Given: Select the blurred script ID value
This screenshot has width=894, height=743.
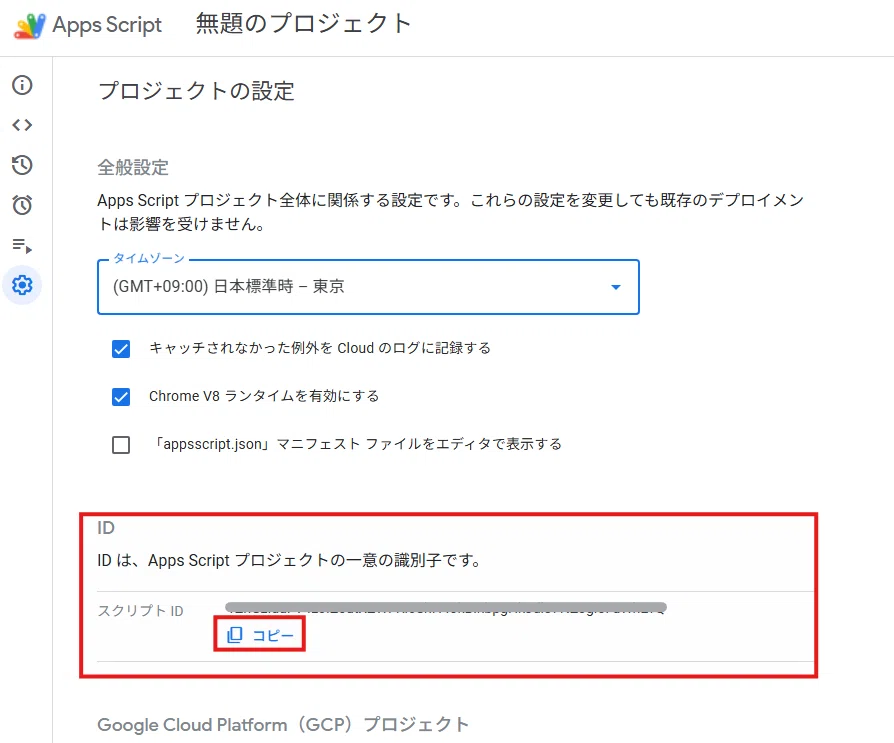Looking at the screenshot, I should click(446, 608).
